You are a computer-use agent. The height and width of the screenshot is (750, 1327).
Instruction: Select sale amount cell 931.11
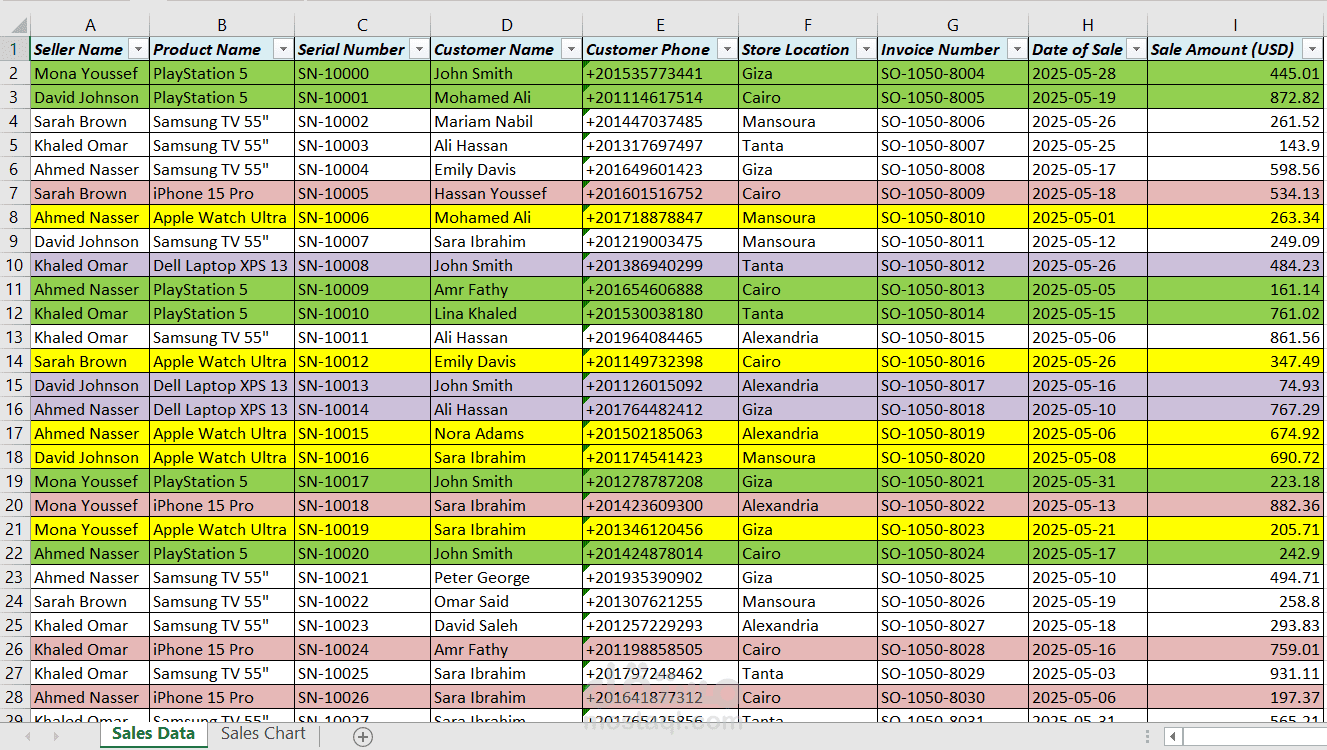1236,673
